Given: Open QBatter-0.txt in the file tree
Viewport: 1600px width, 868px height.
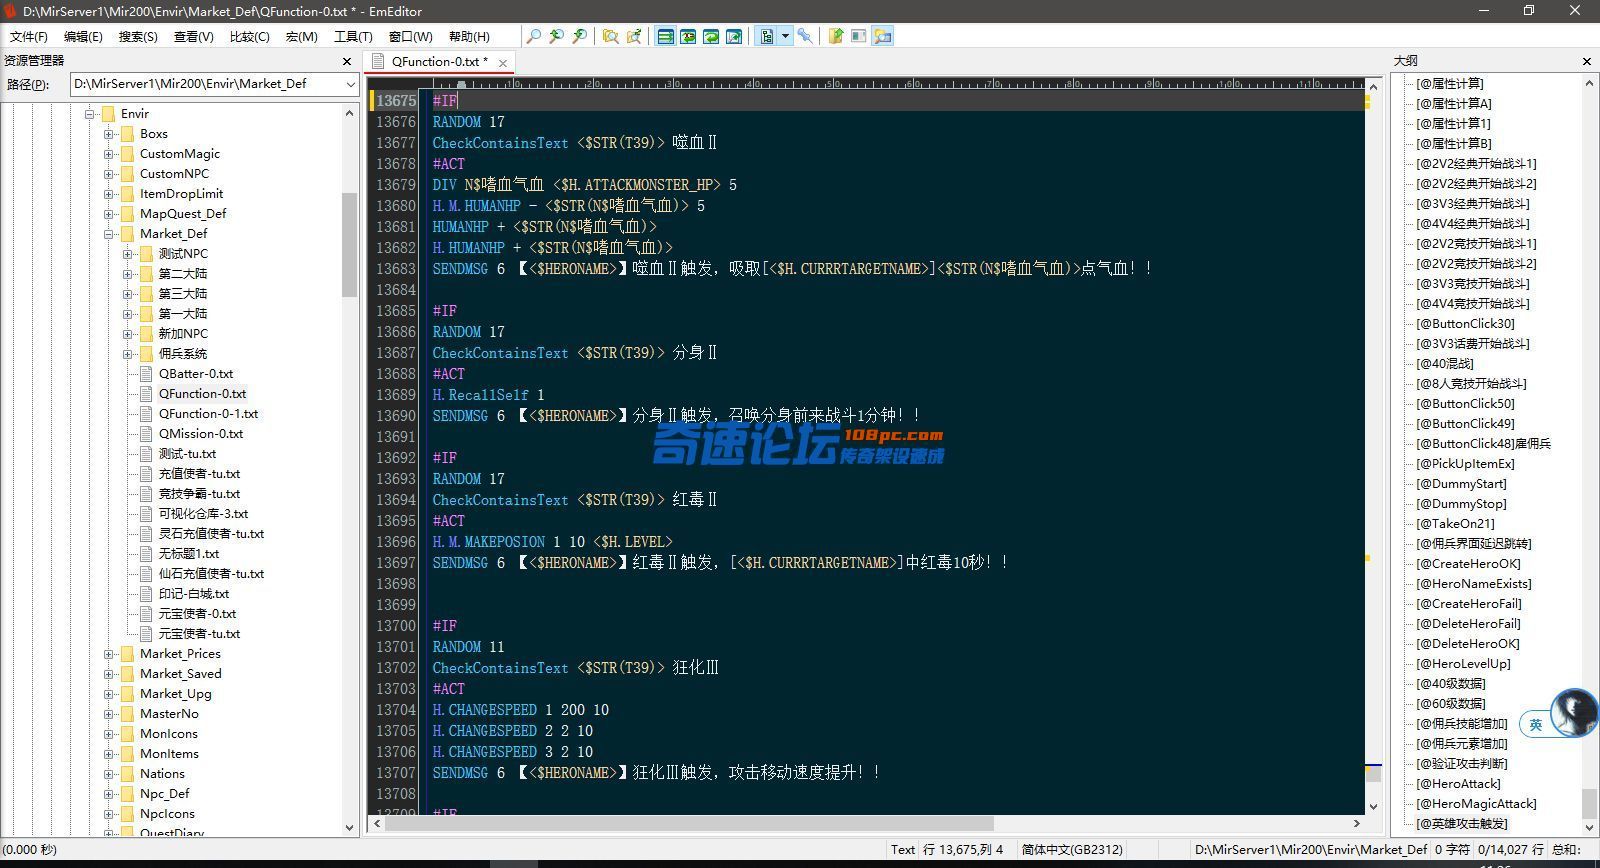Looking at the screenshot, I should click(196, 374).
